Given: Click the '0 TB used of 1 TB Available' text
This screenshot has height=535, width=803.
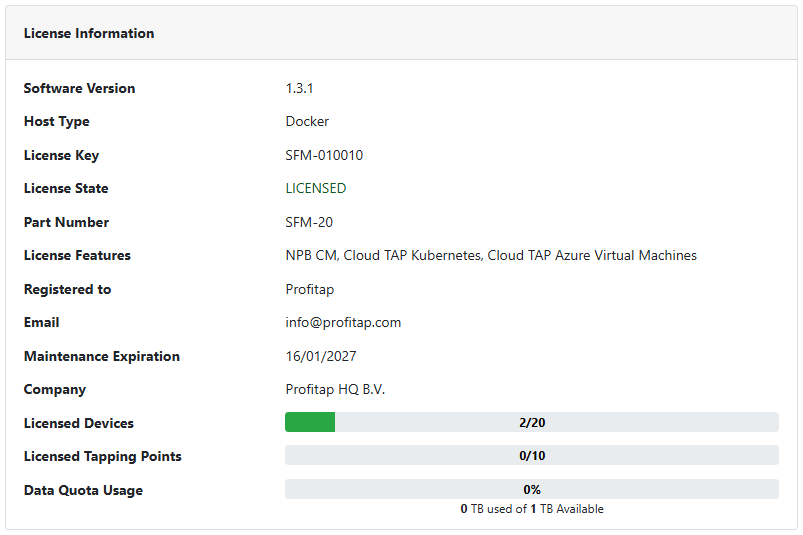Looking at the screenshot, I should (x=531, y=509).
